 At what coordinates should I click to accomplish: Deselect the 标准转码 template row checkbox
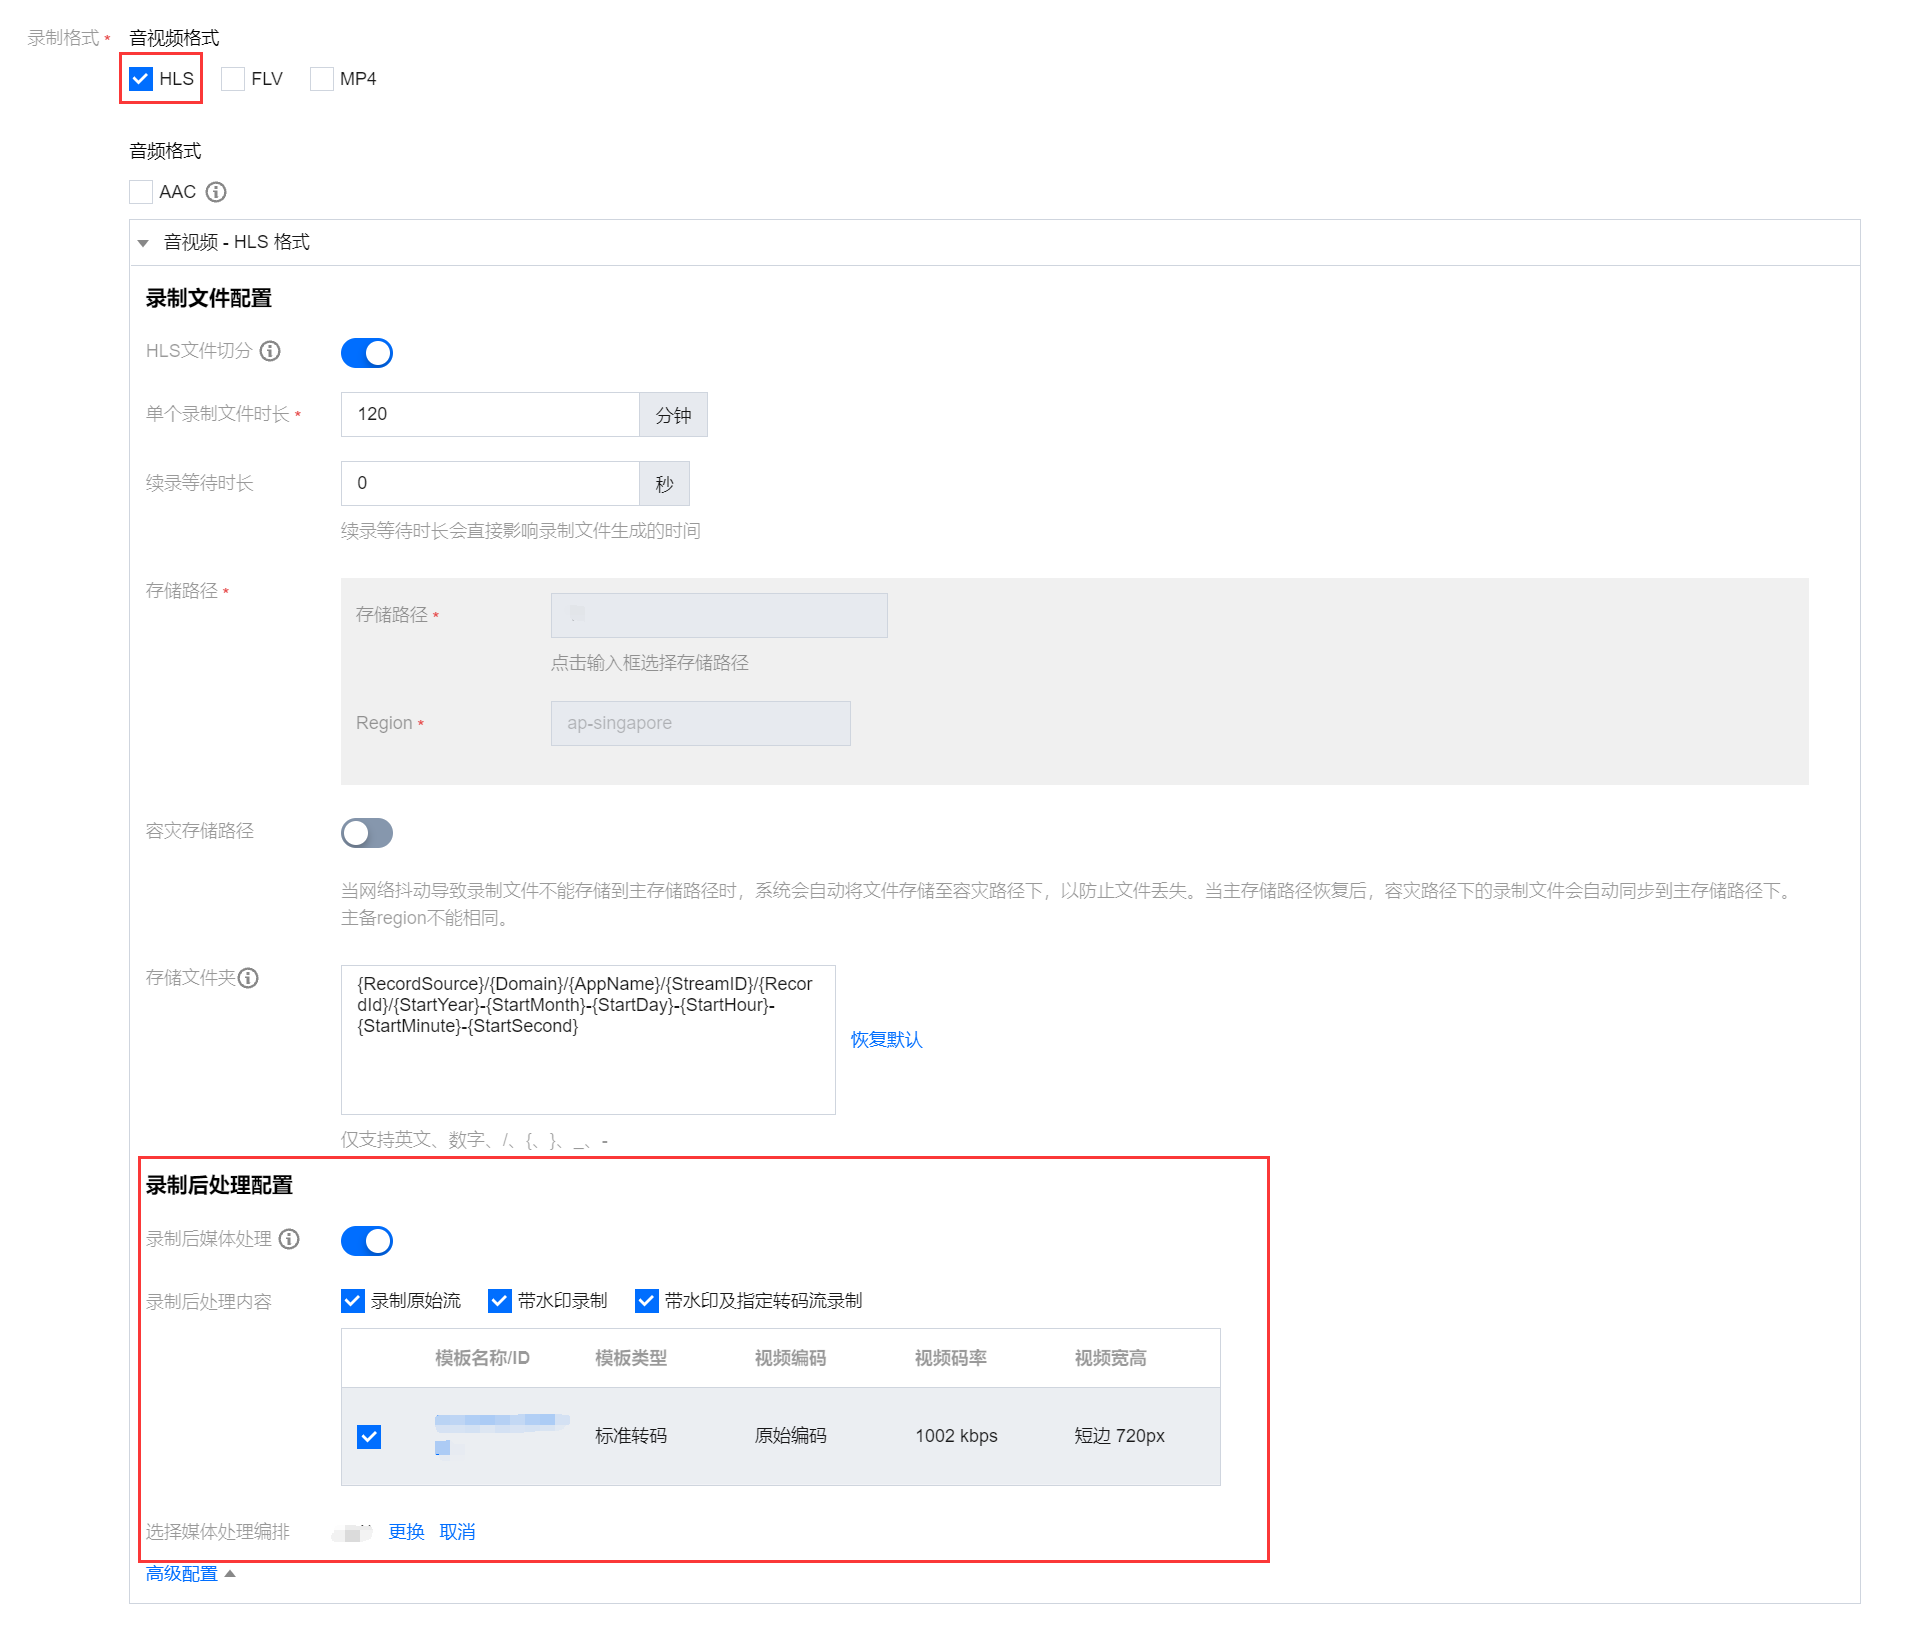[369, 1437]
